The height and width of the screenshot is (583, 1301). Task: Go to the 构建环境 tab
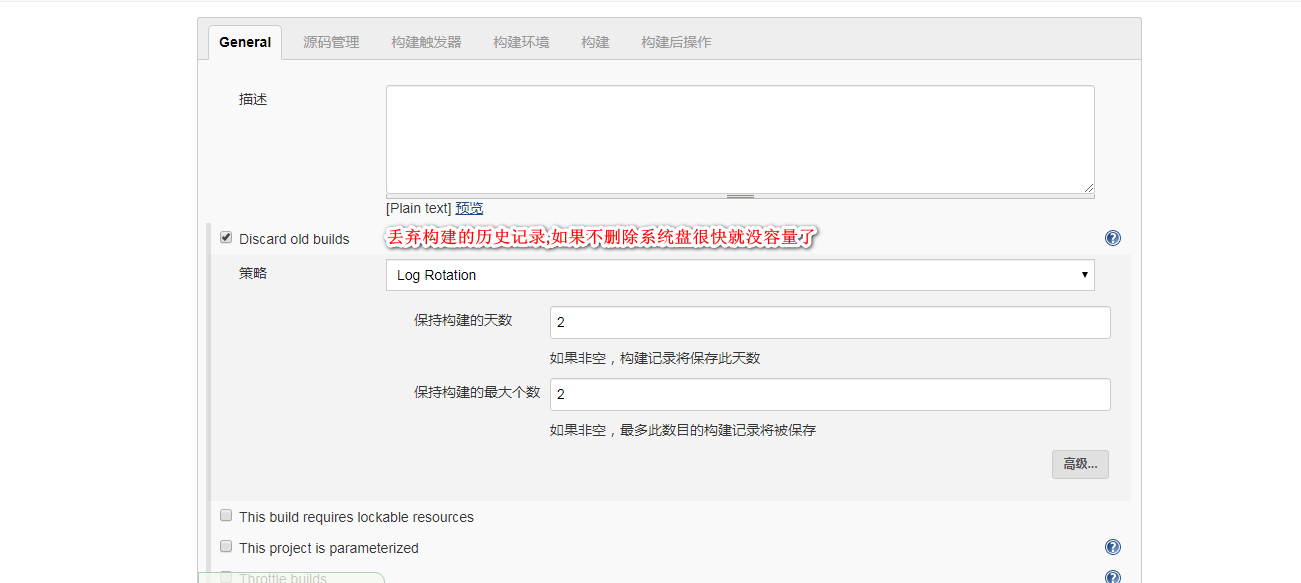coord(521,42)
